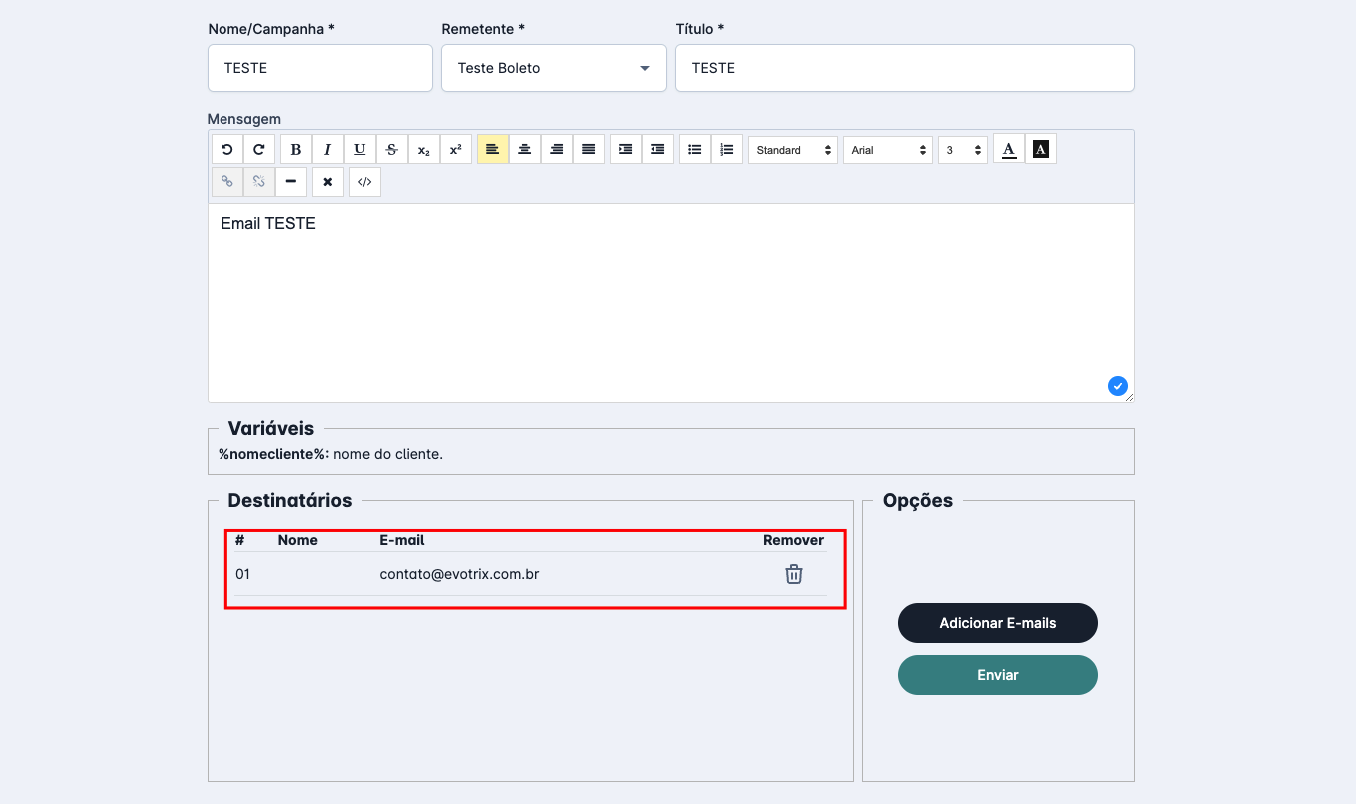Open the Standard paragraph format dropdown
The height and width of the screenshot is (804, 1356).
click(x=793, y=150)
